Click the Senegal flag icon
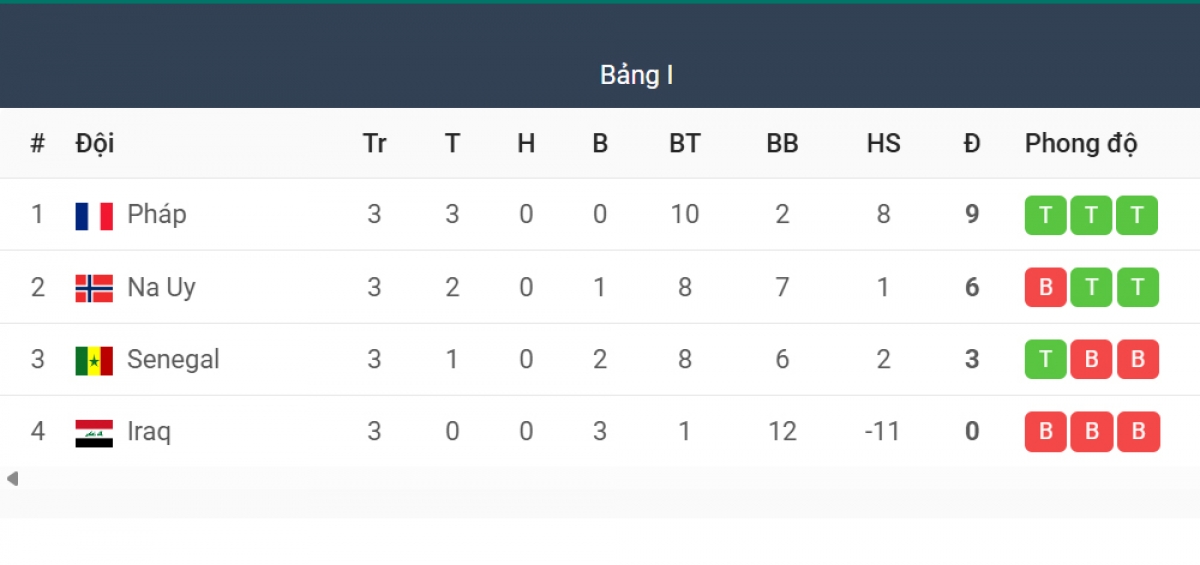 [x=94, y=360]
